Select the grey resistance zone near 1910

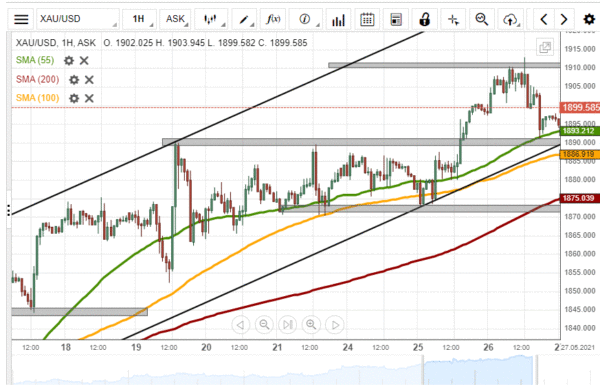[444, 65]
